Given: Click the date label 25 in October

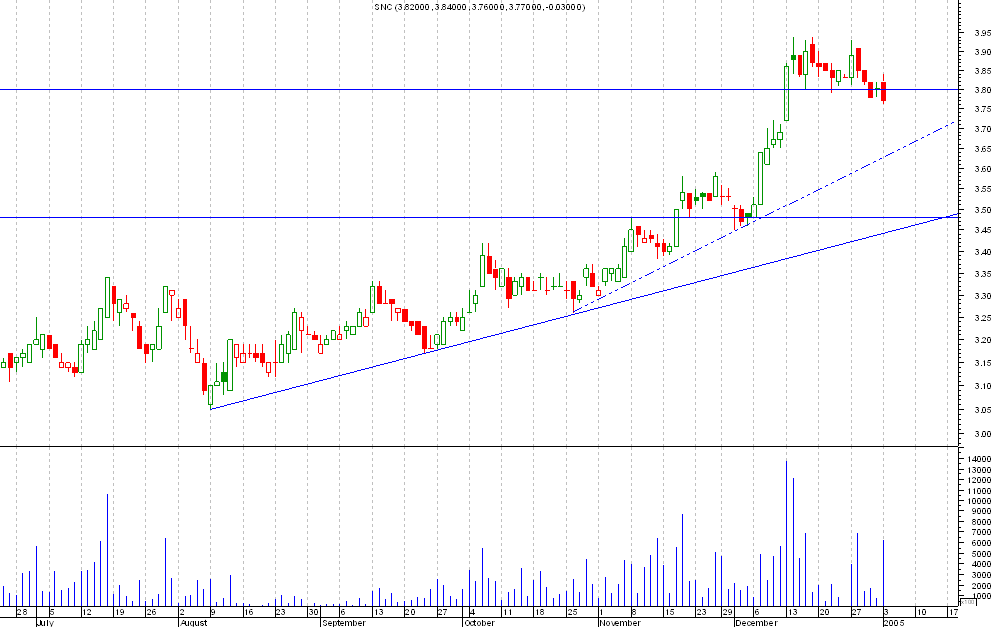Looking at the screenshot, I should coord(572,612).
